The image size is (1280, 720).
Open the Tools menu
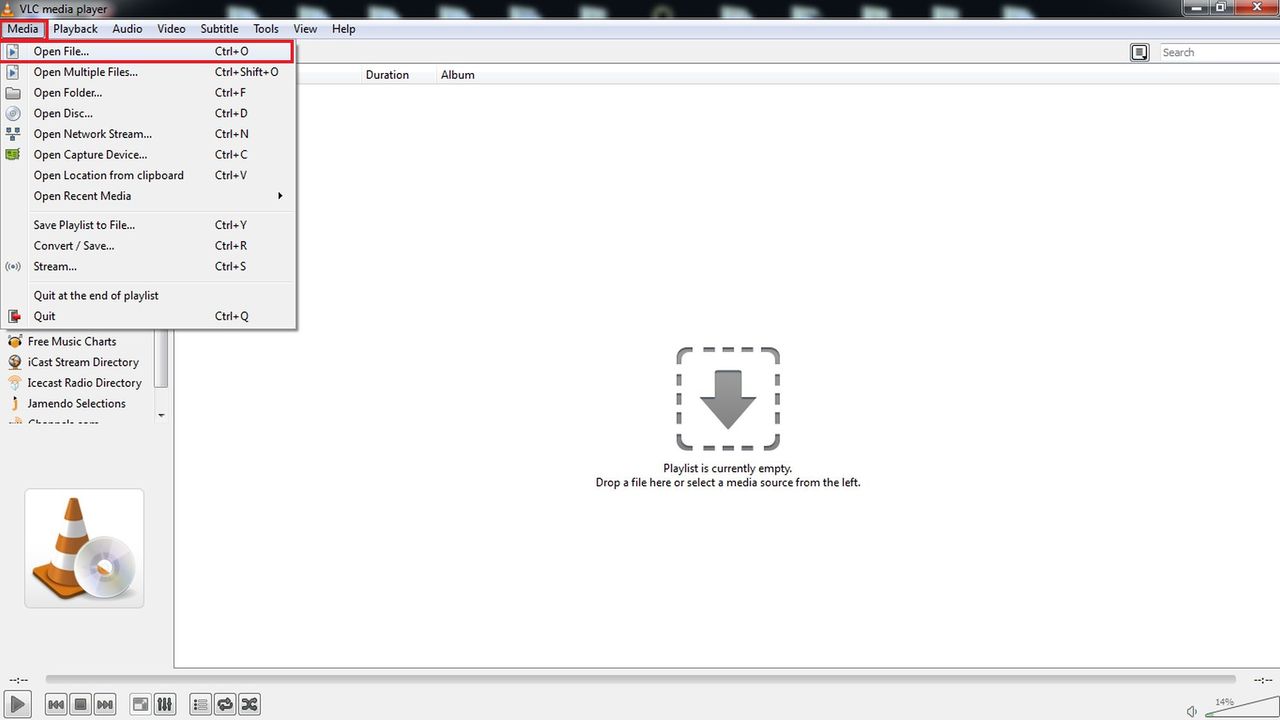click(x=266, y=29)
